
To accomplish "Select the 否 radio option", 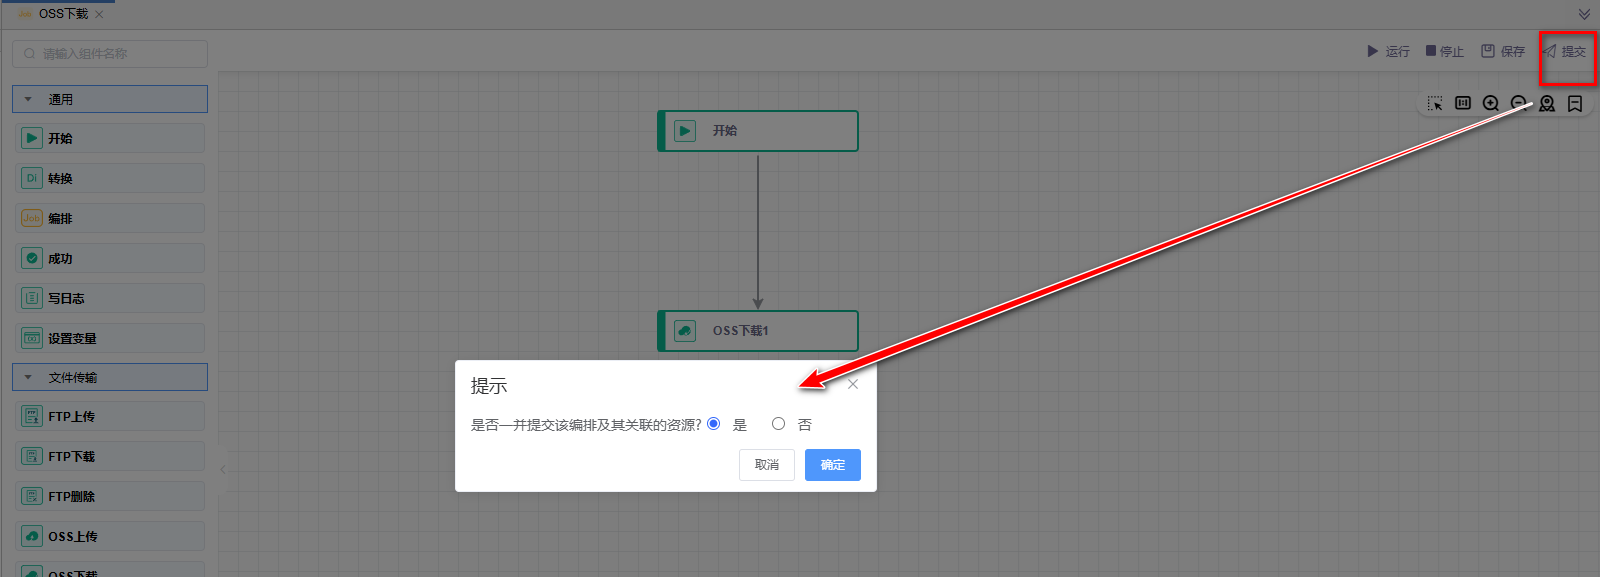I will [x=778, y=424].
